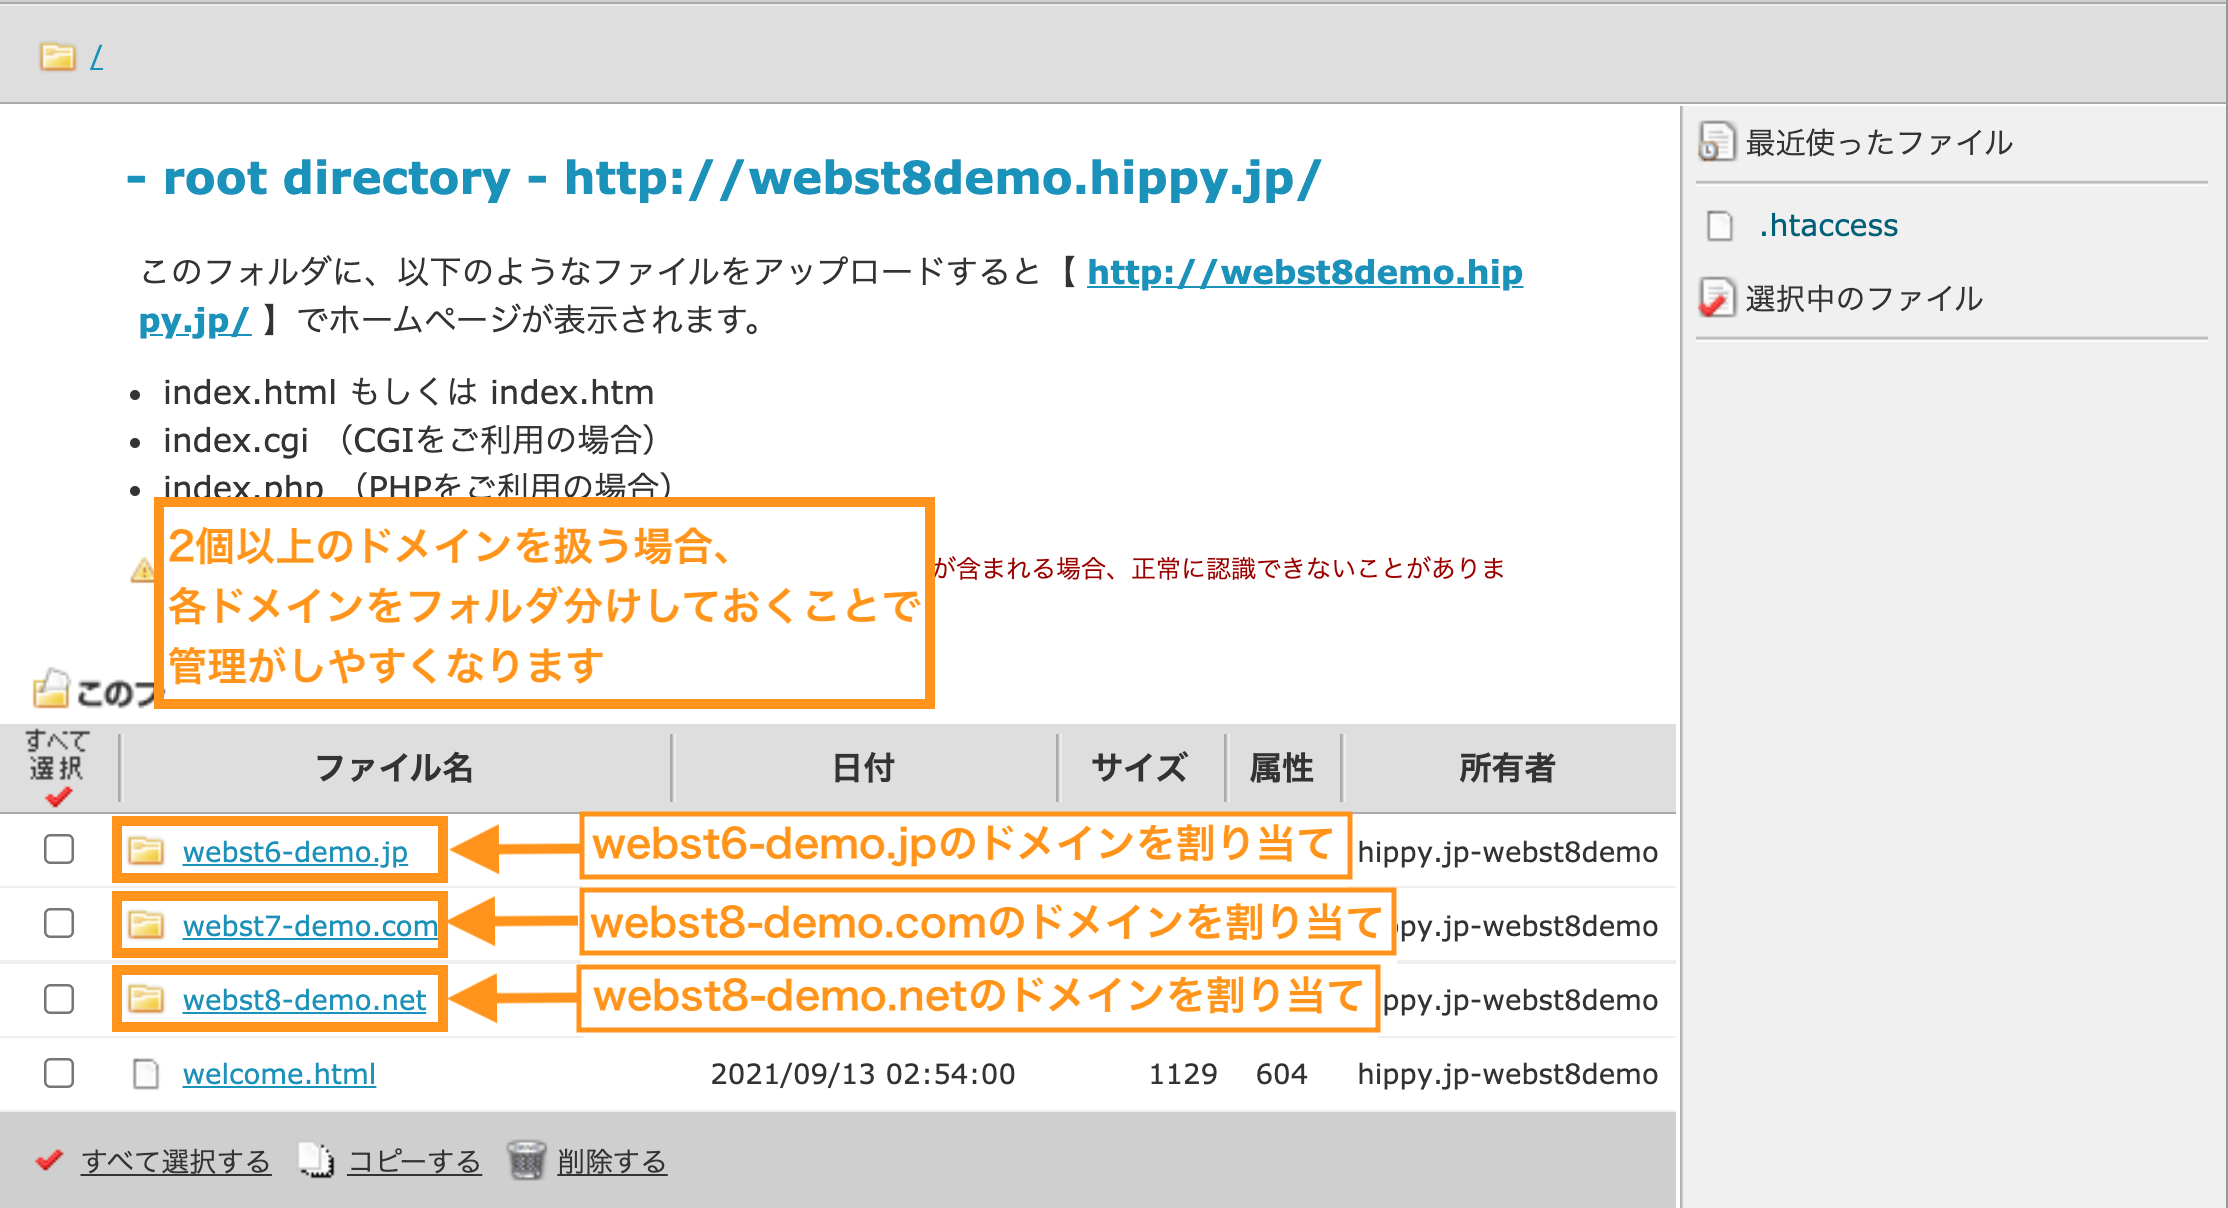Click the root slash breadcrumb link
The width and height of the screenshot is (2228, 1208).
(96, 57)
